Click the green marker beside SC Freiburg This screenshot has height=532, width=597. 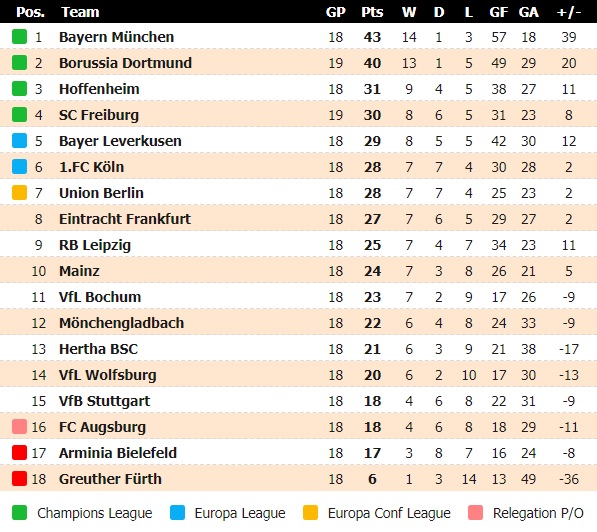coord(19,115)
